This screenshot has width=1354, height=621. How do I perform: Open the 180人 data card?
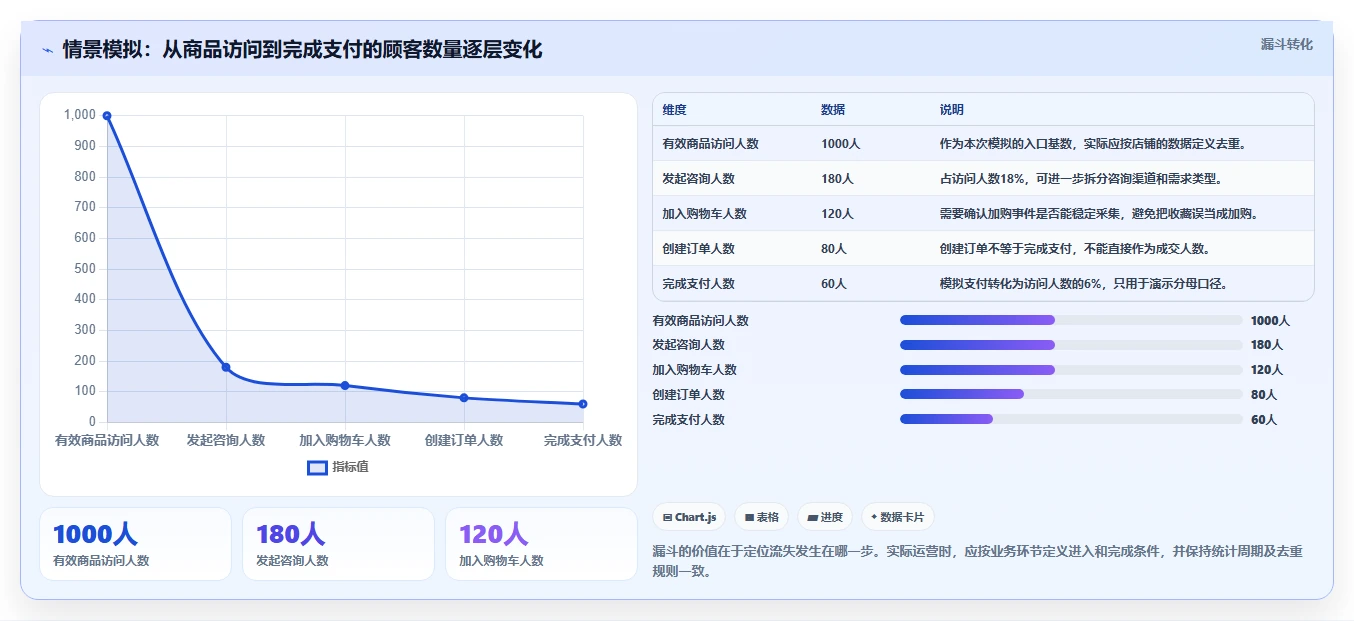pos(338,544)
